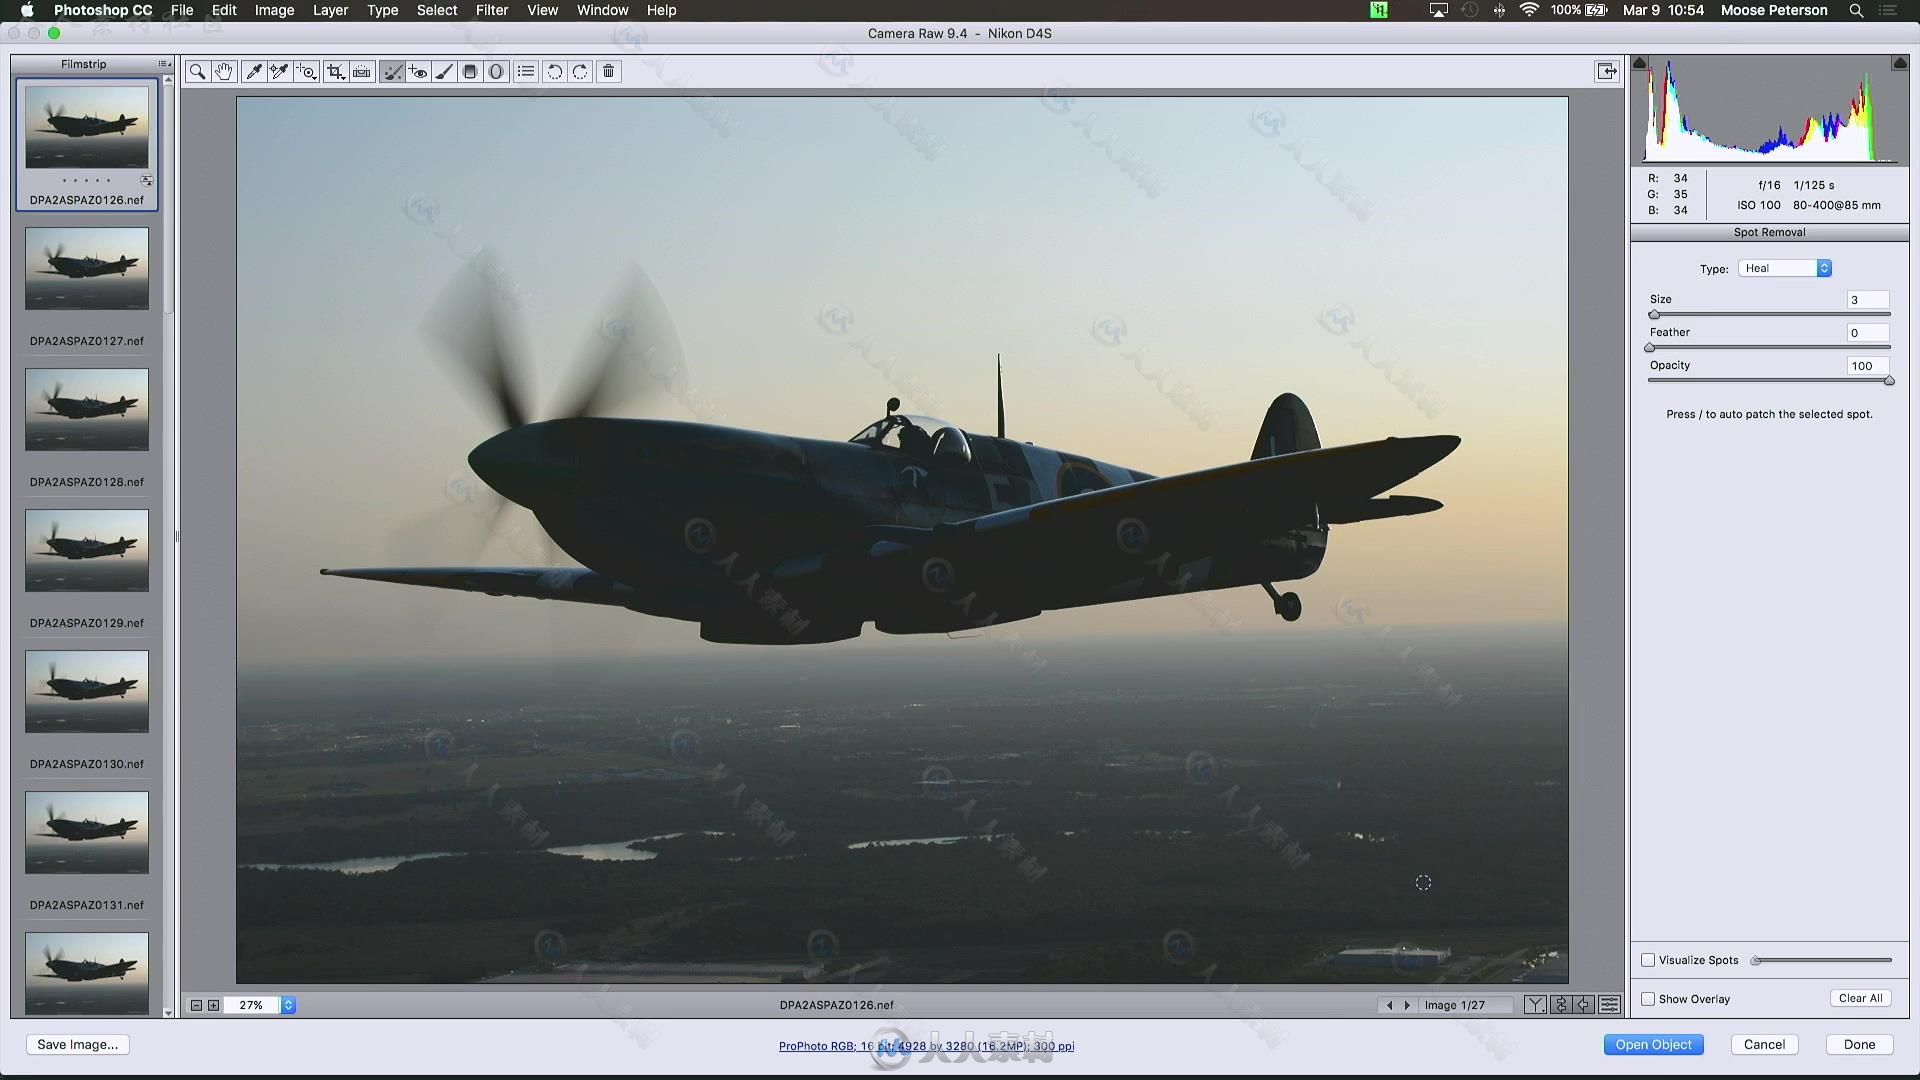Click the zoom in plus button
Screen dimensions: 1920x1080
[x=214, y=1005]
